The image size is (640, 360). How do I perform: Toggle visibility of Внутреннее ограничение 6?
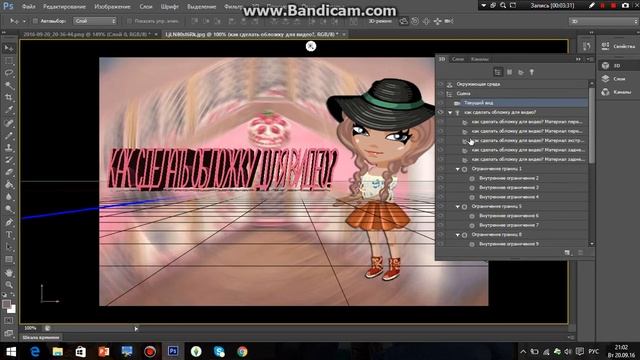point(440,216)
